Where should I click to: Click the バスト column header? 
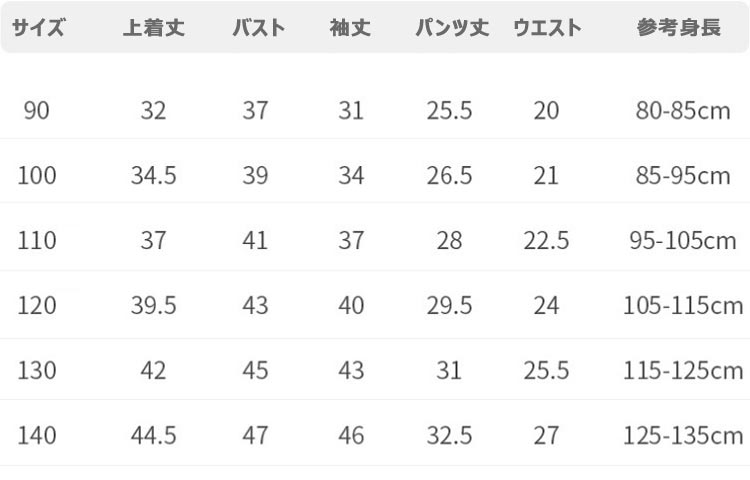pos(258,28)
